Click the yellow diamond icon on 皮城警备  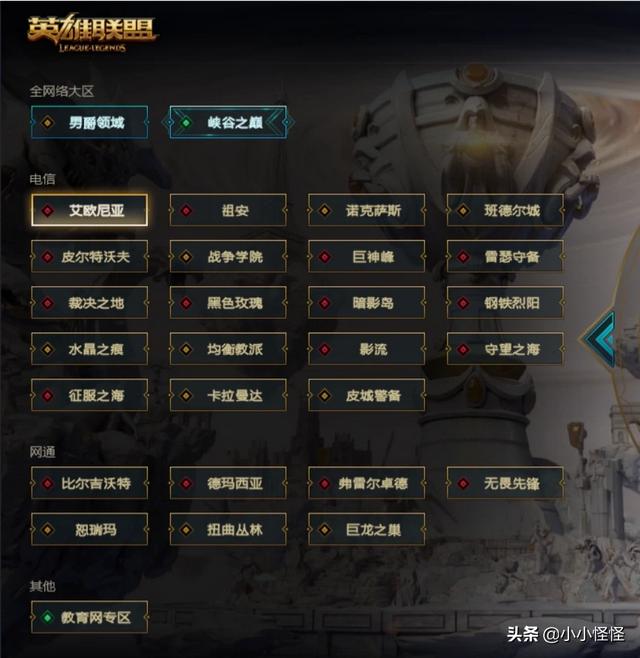tap(324, 395)
